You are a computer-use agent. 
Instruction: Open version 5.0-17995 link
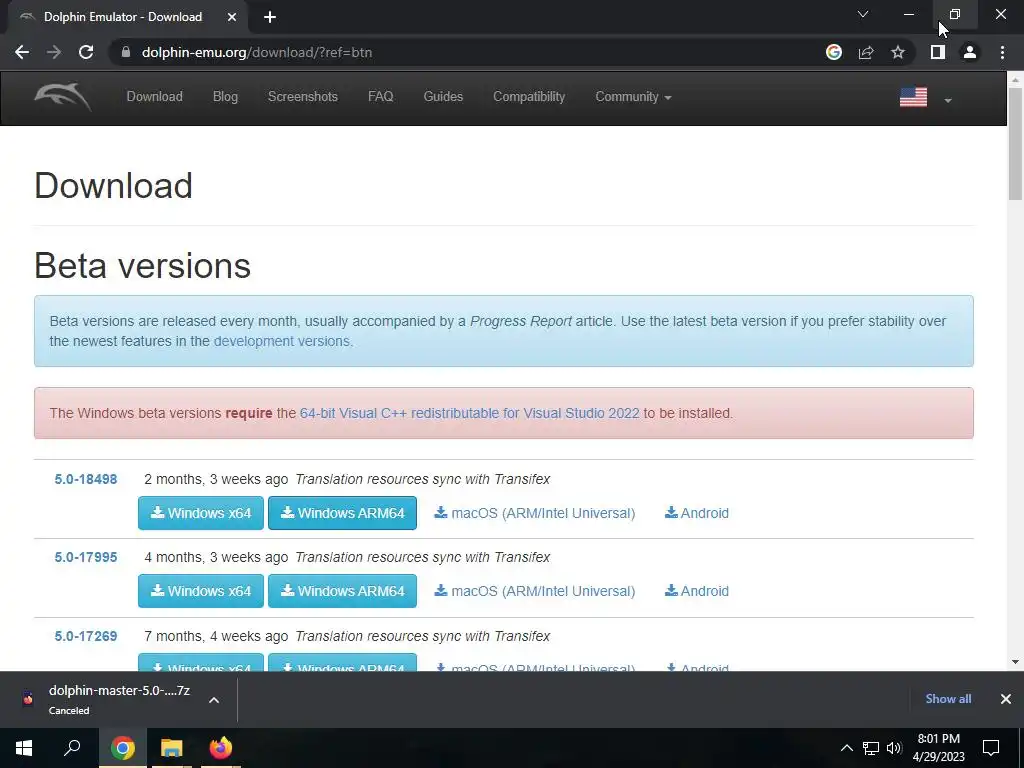tap(86, 558)
